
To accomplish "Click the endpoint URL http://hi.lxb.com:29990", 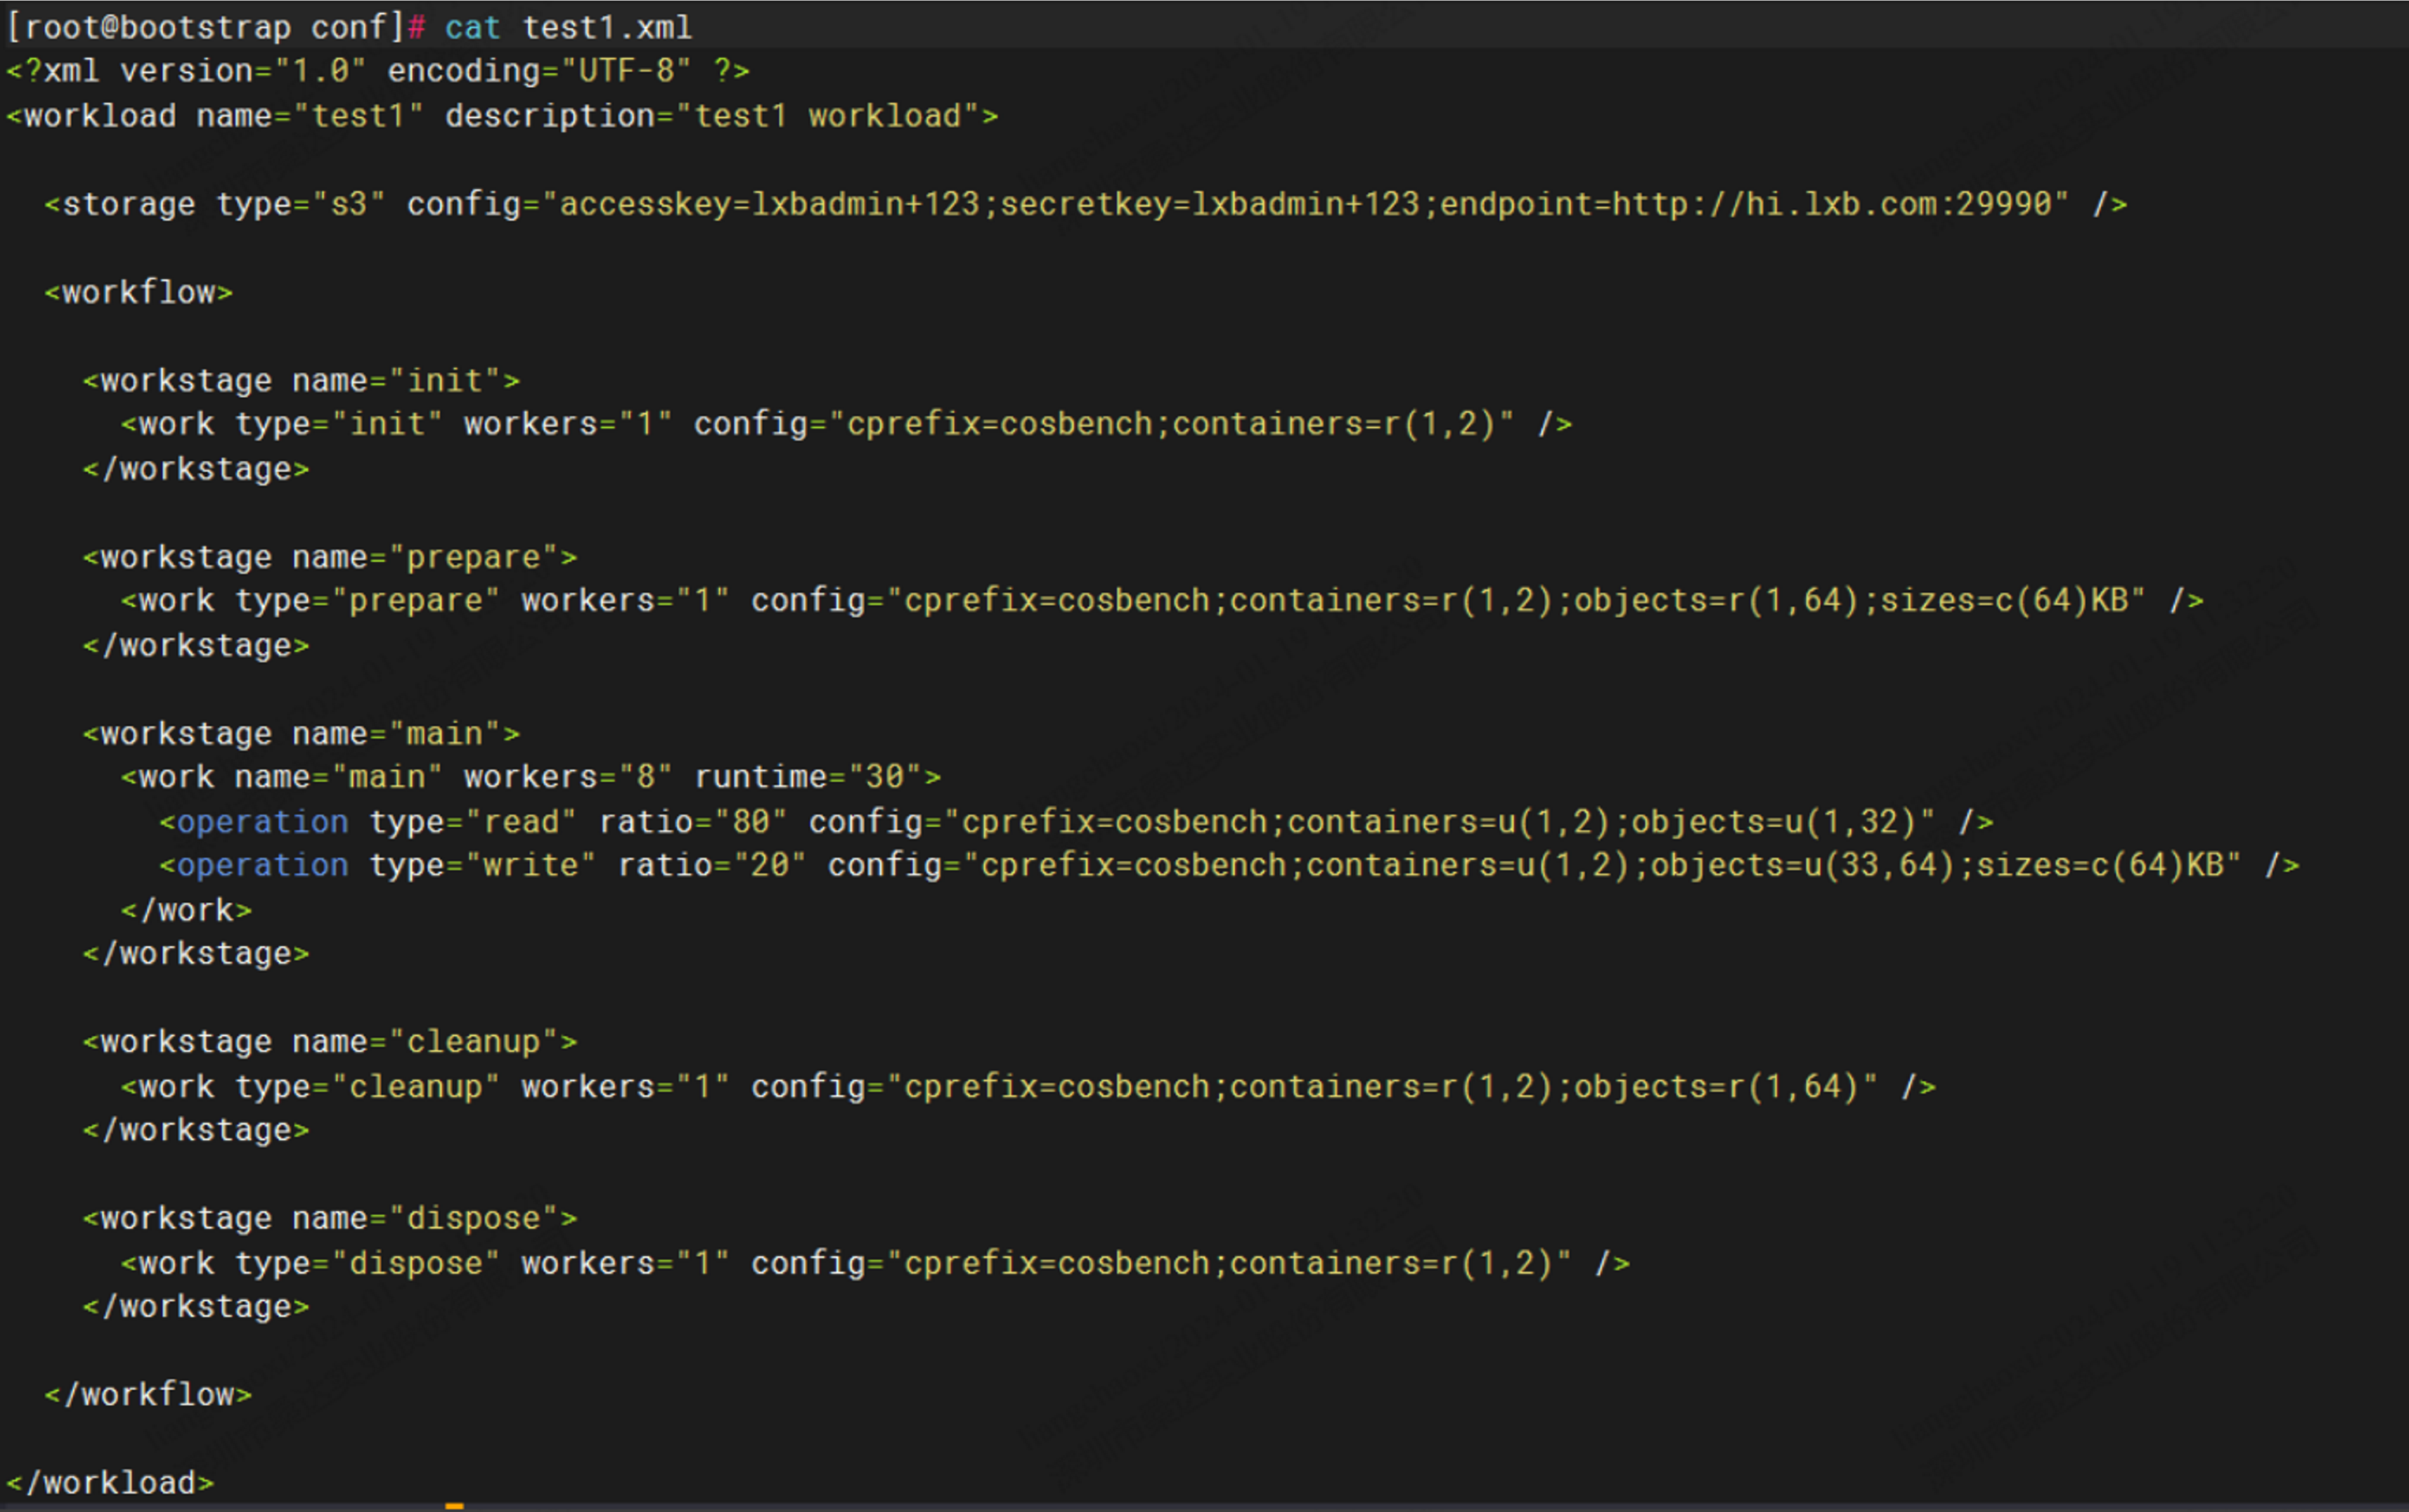I will [1832, 204].
